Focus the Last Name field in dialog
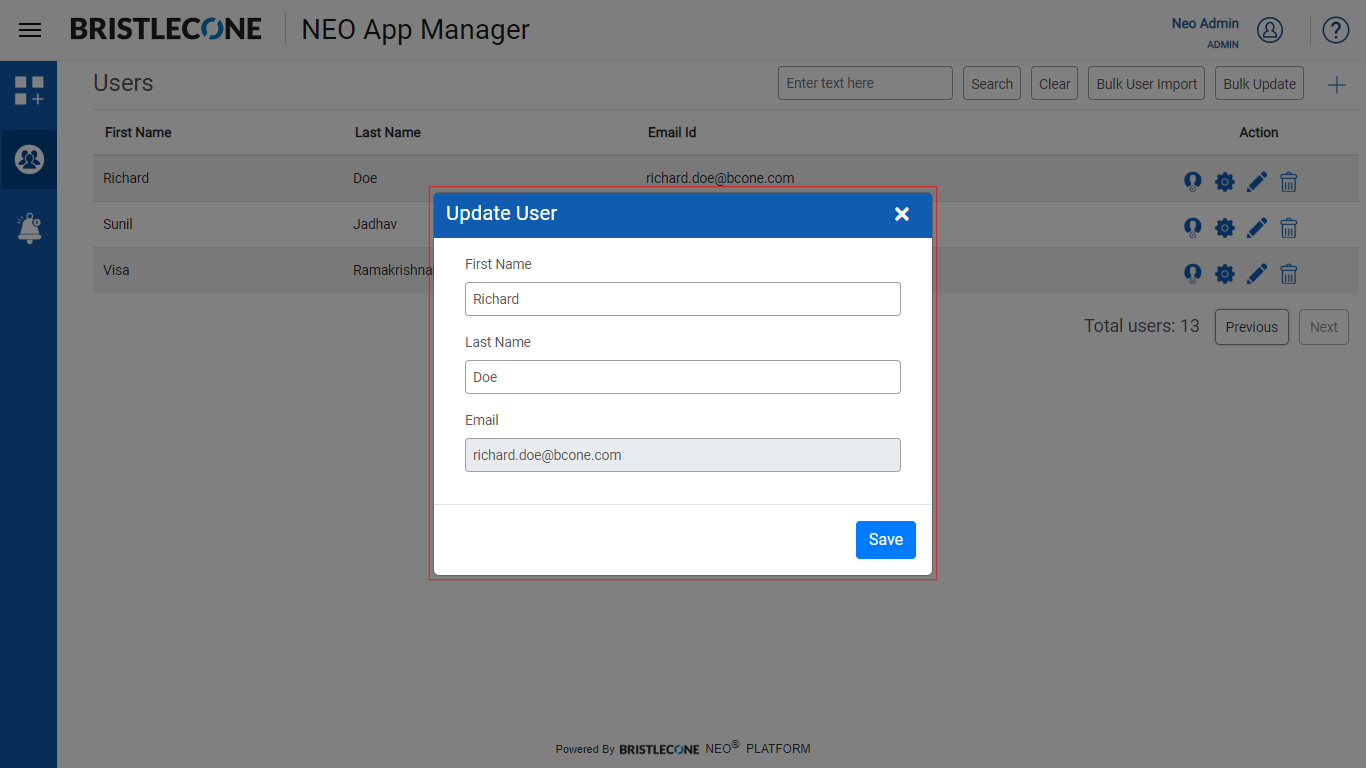 683,377
